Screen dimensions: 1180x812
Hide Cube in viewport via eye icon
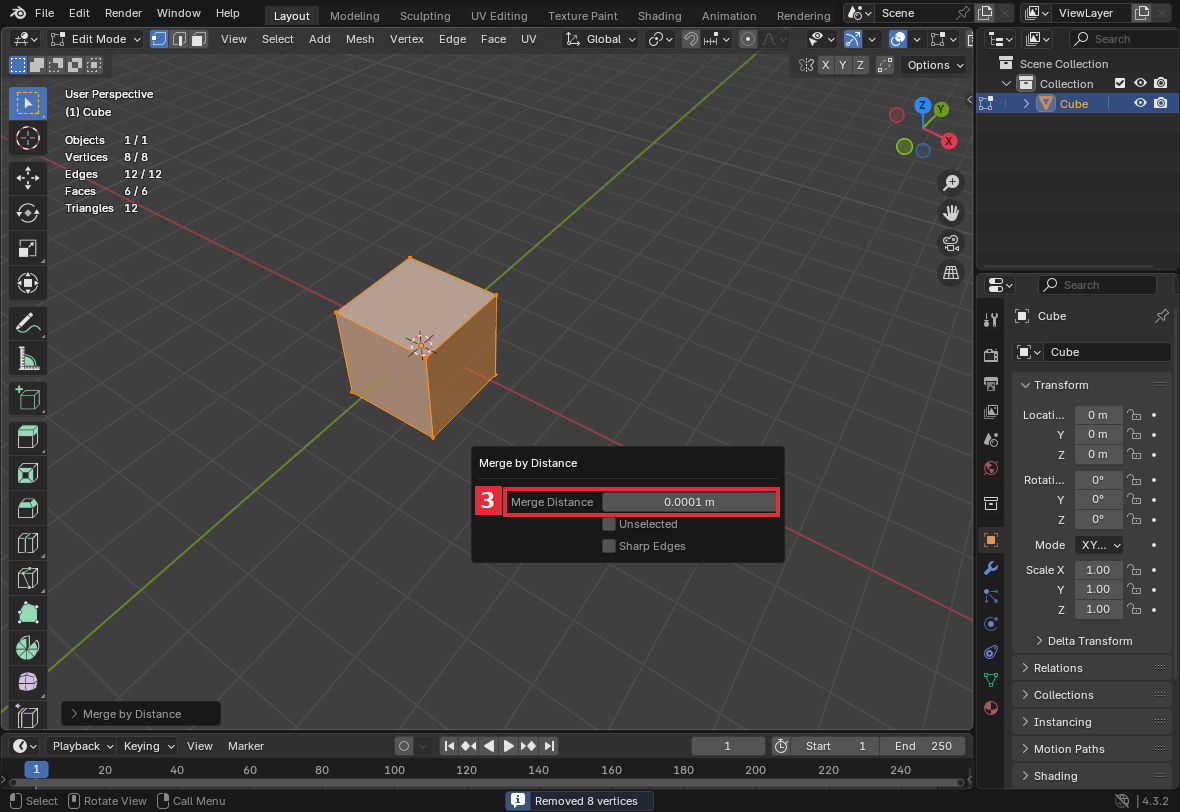(1140, 103)
